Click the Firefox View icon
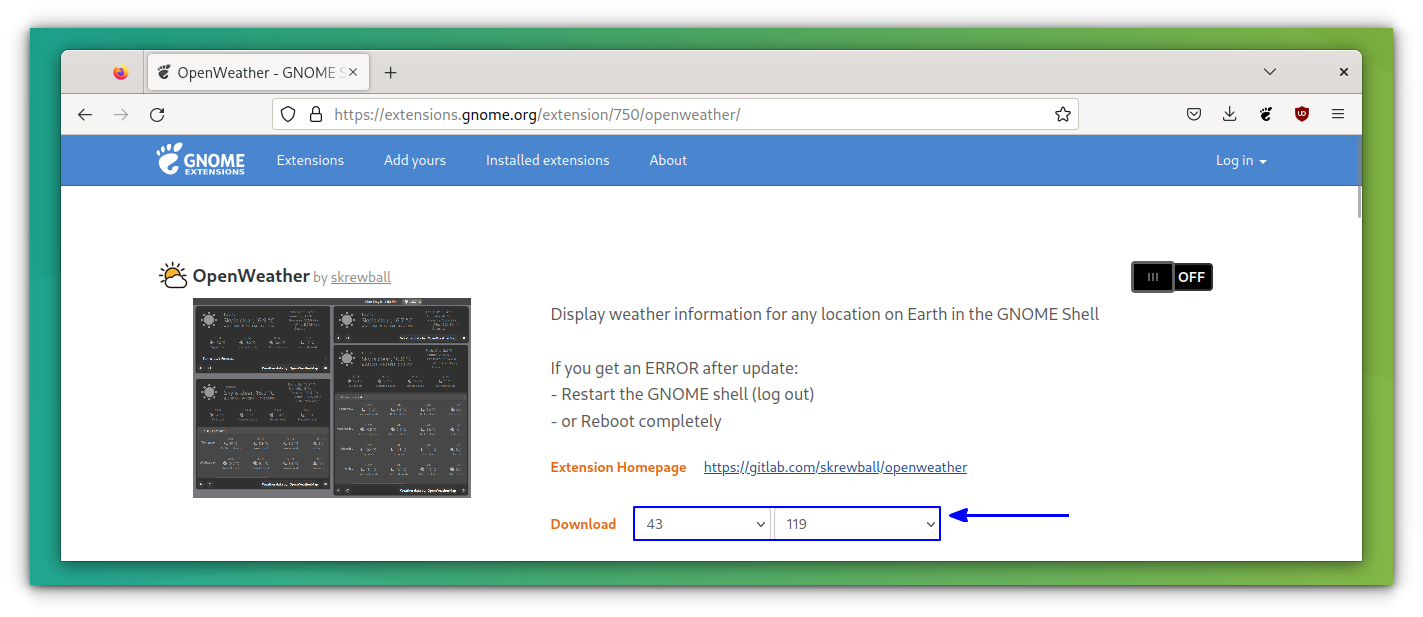The width and height of the screenshot is (1423, 617). click(121, 72)
